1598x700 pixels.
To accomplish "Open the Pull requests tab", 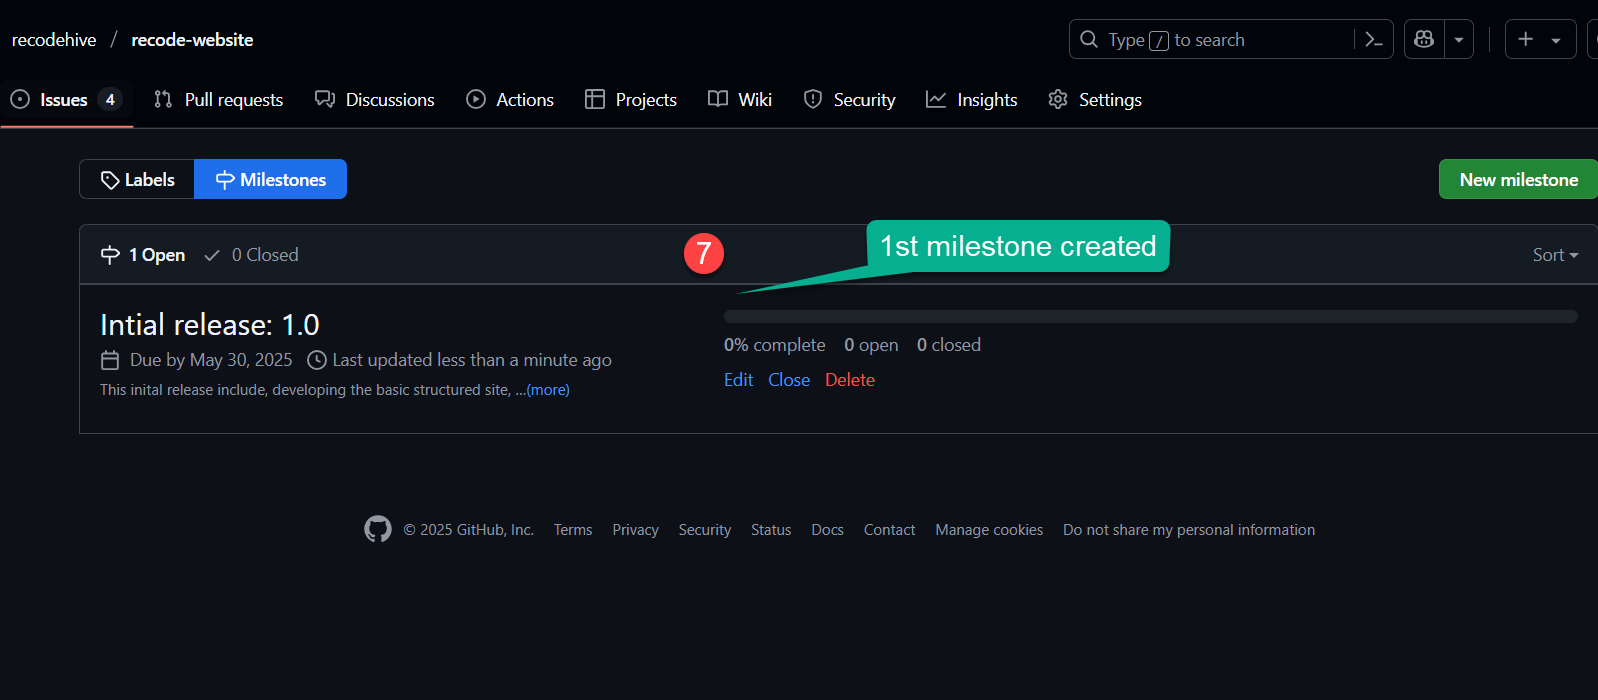I will pos(219,100).
